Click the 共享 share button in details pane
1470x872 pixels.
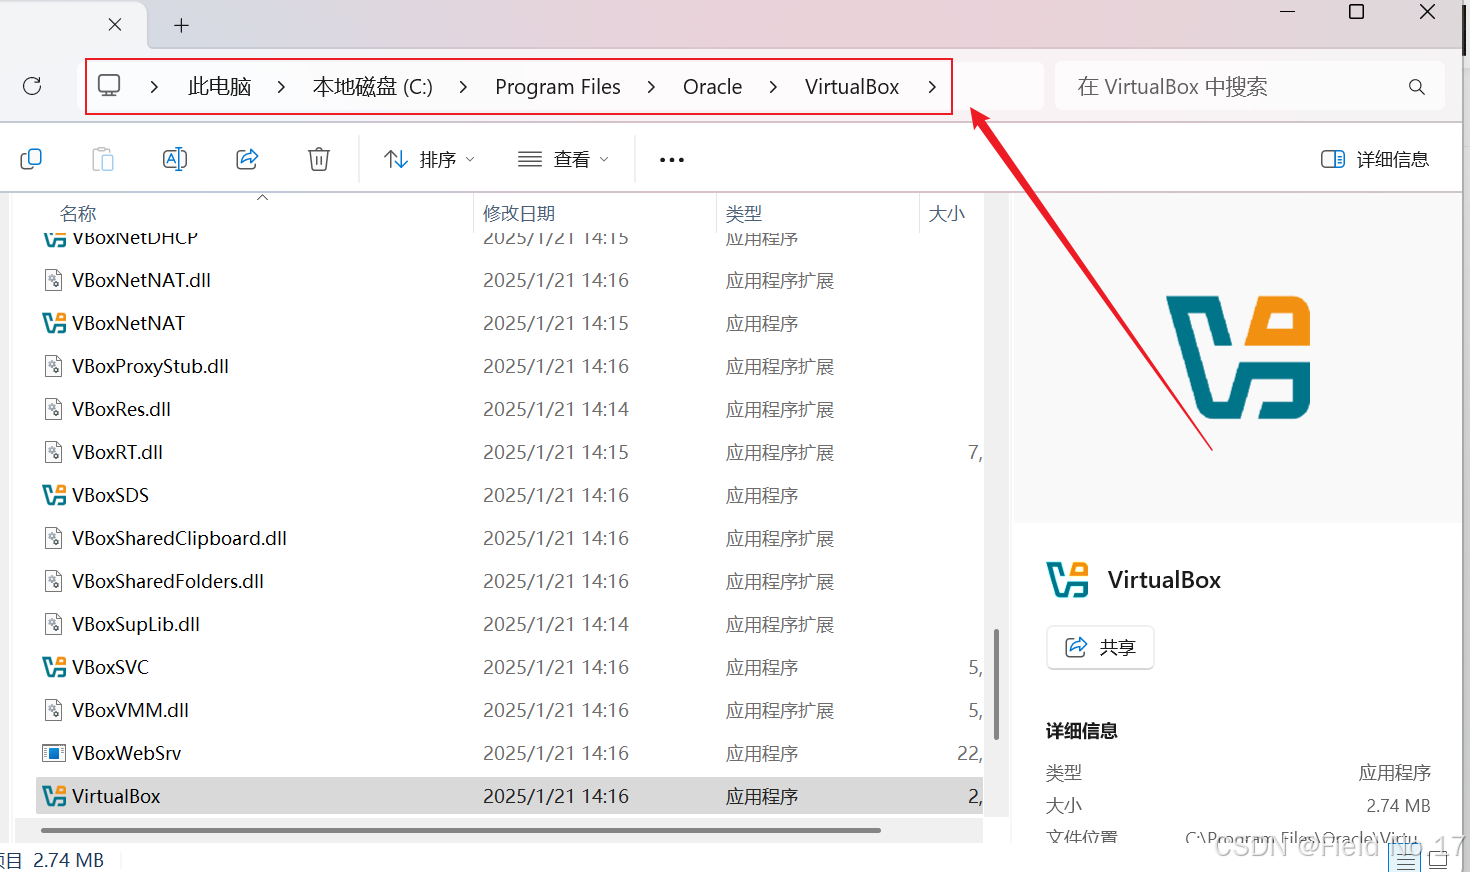pyautogui.click(x=1100, y=647)
